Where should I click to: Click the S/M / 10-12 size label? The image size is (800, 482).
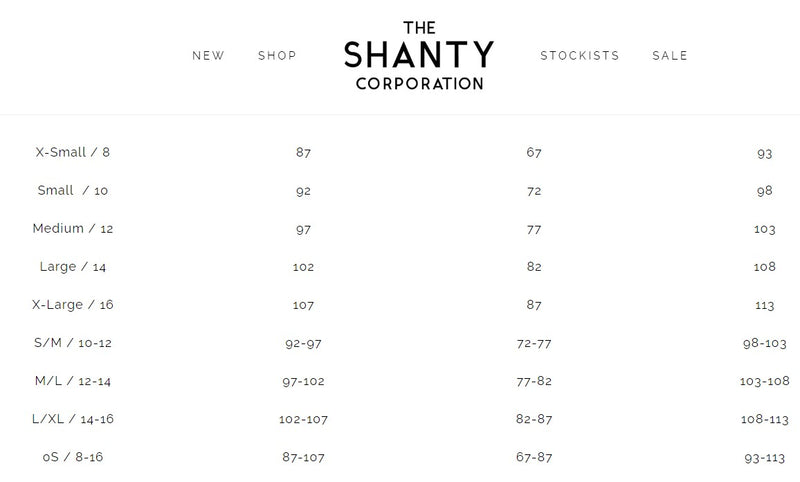pos(73,343)
